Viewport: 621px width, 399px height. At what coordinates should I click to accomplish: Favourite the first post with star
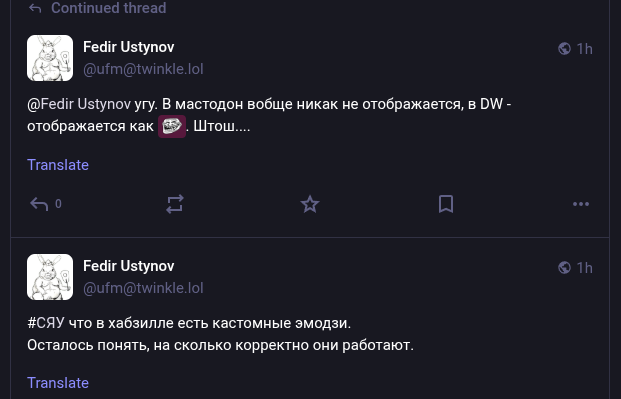[x=310, y=204]
